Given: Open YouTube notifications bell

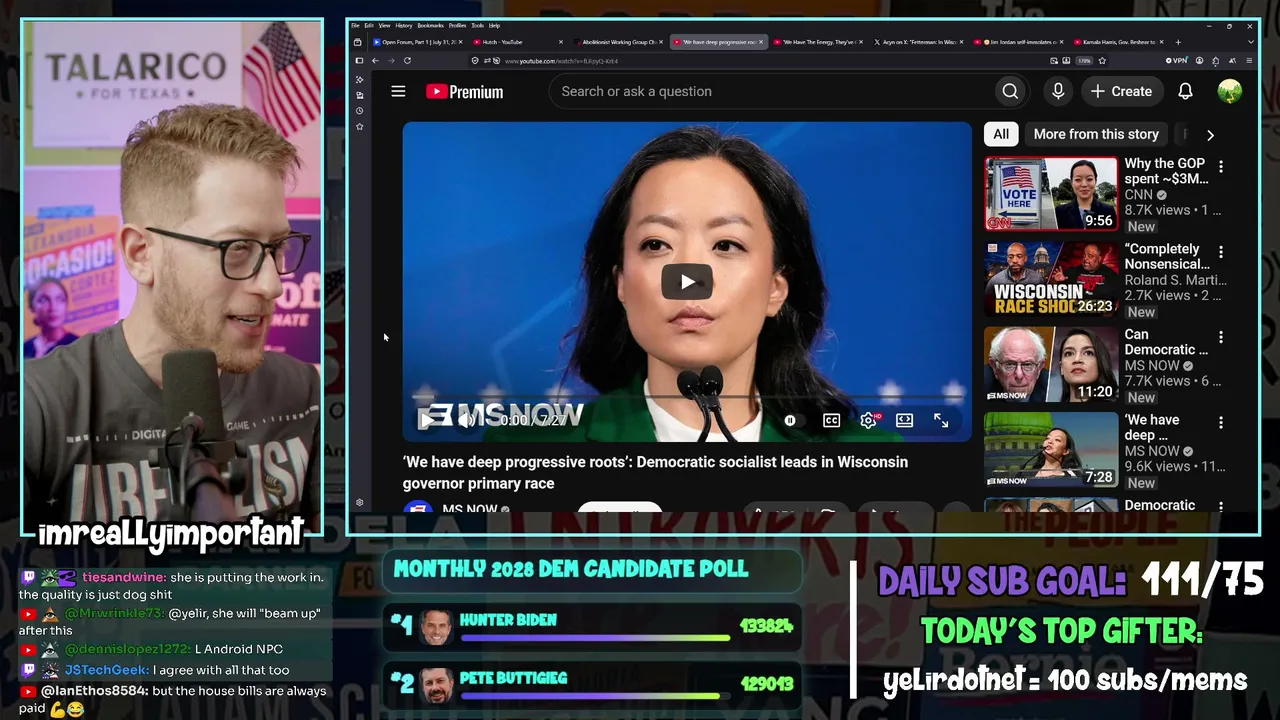Looking at the screenshot, I should coord(1185,91).
